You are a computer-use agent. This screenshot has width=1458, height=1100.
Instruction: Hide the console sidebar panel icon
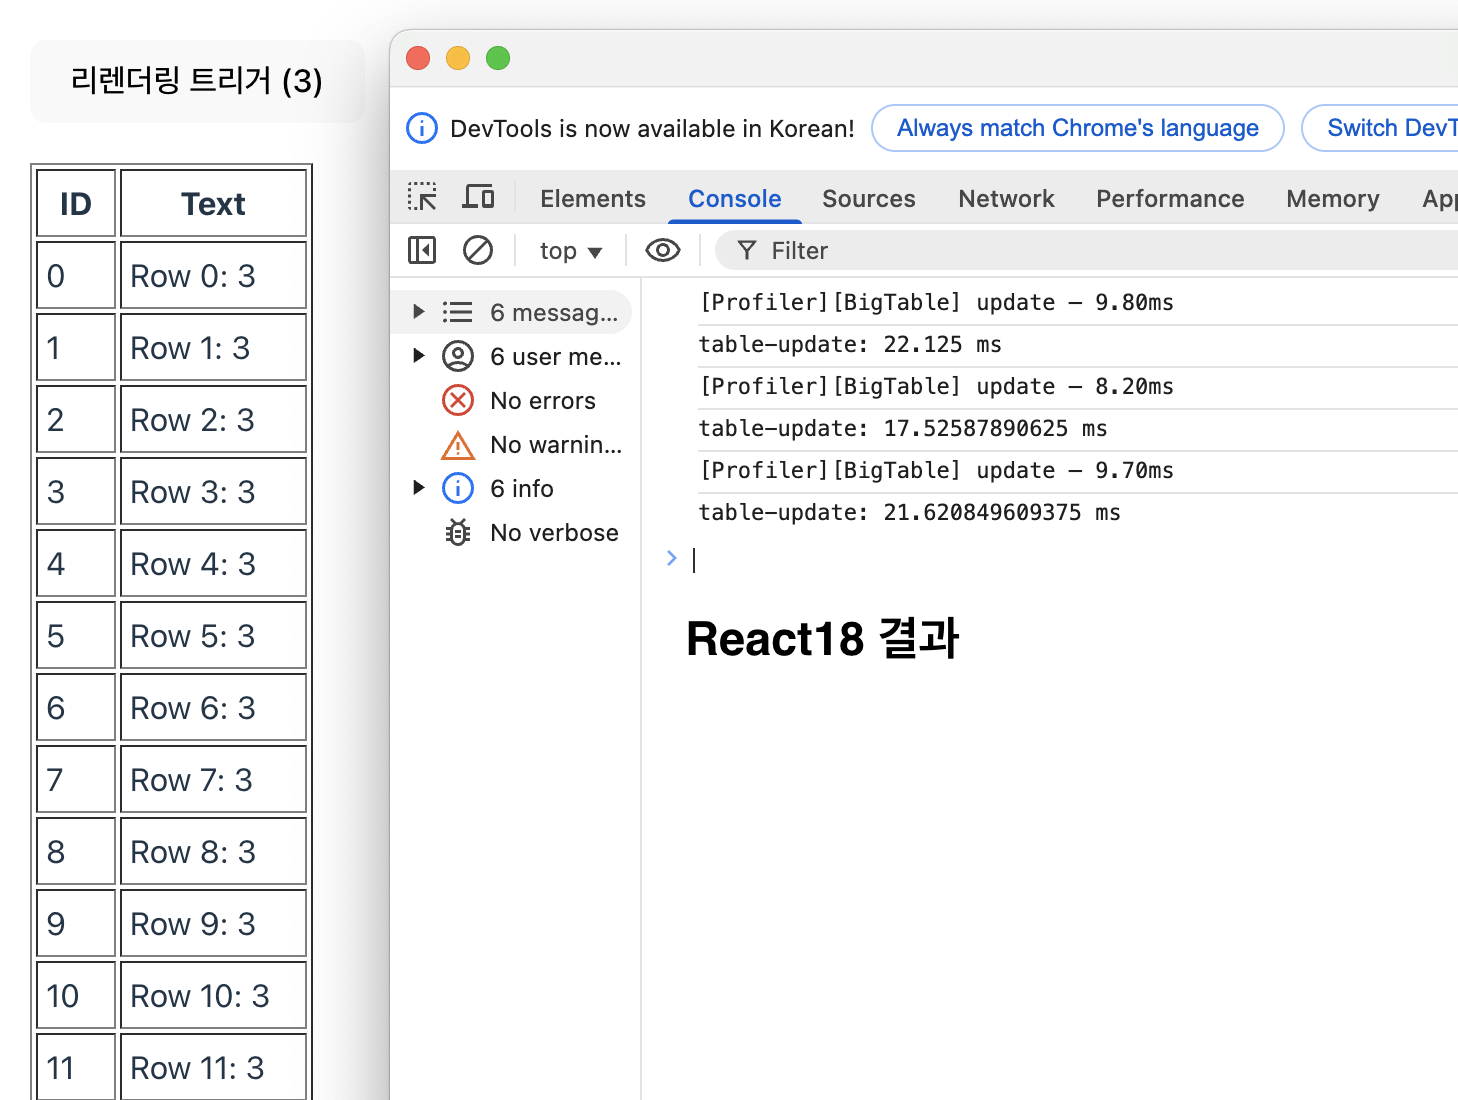click(422, 250)
